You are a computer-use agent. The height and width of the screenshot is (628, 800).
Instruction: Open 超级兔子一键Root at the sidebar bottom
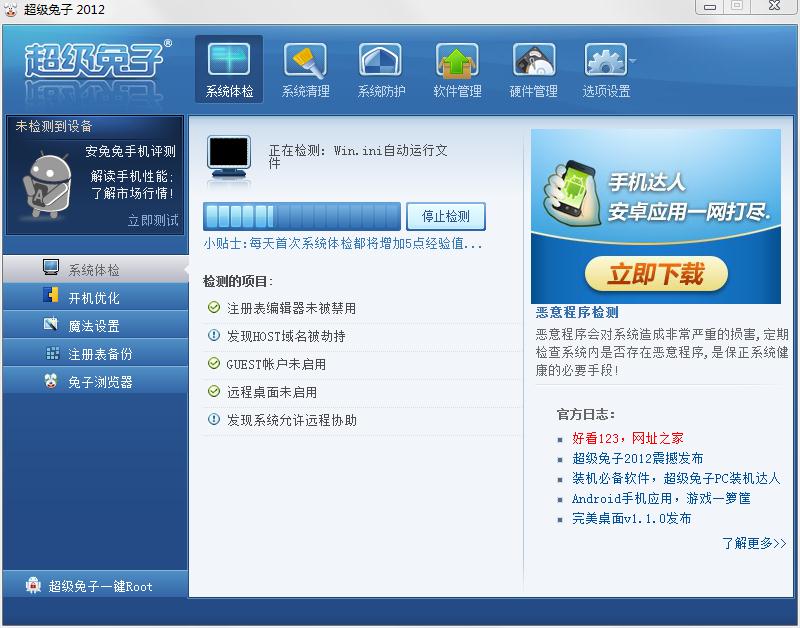[95, 586]
